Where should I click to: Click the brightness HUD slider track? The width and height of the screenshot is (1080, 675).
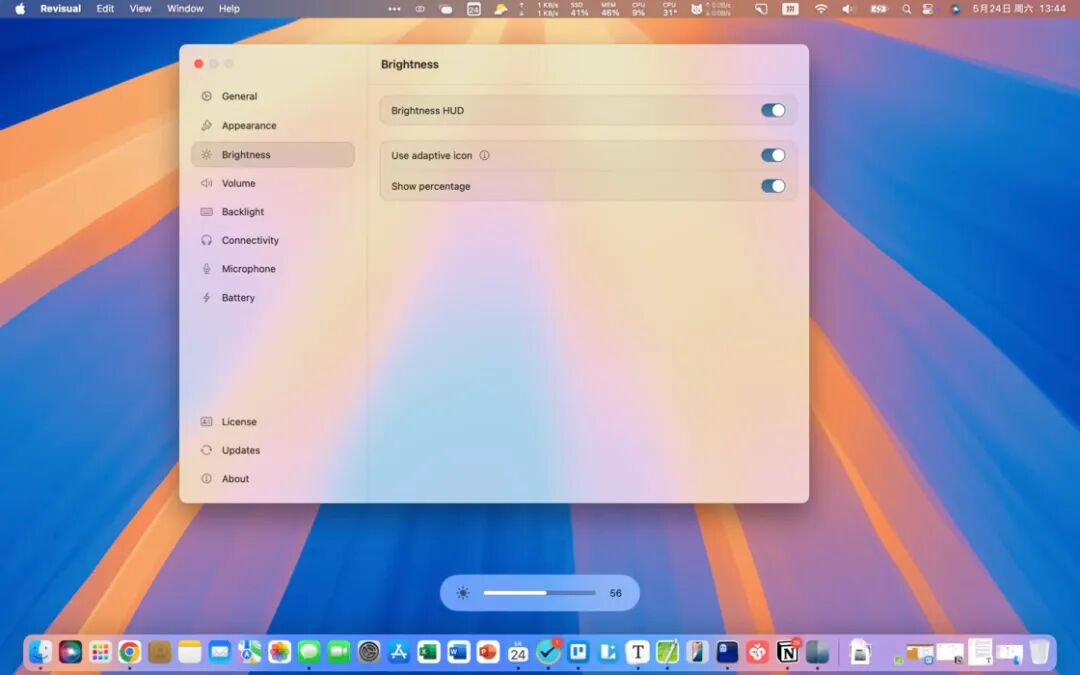pyautogui.click(x=539, y=593)
